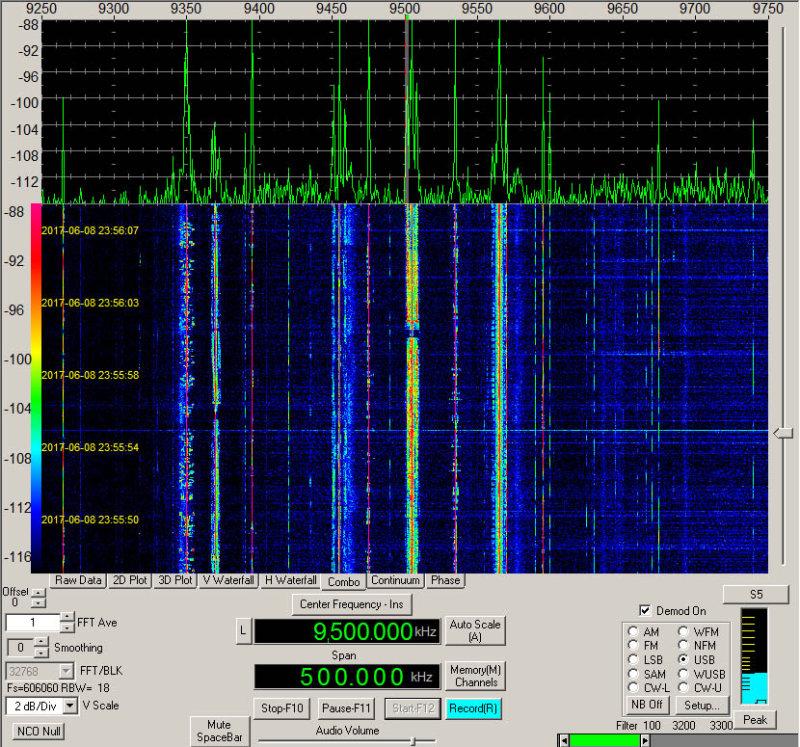Adjust the Audio Volume slider
This screenshot has width=800, height=747.
[413, 741]
